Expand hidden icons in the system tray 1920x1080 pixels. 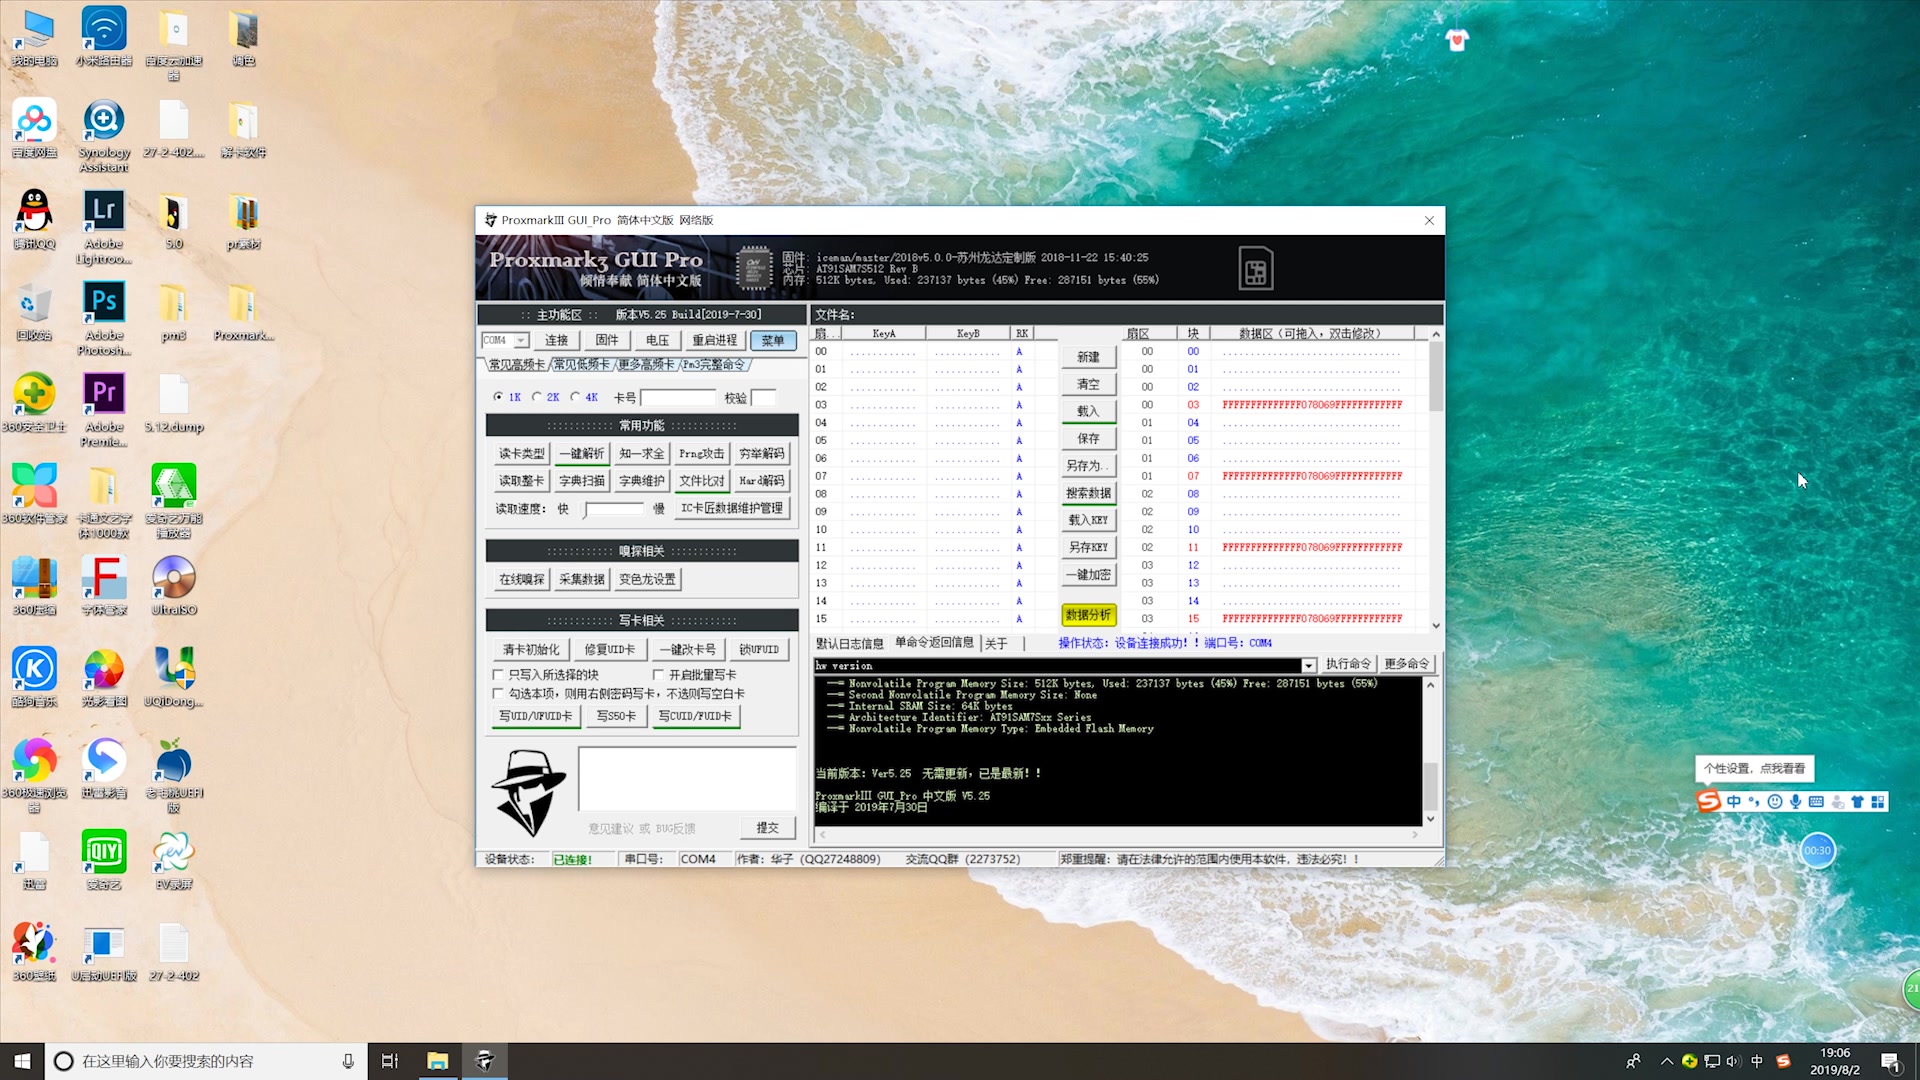pos(1666,1060)
